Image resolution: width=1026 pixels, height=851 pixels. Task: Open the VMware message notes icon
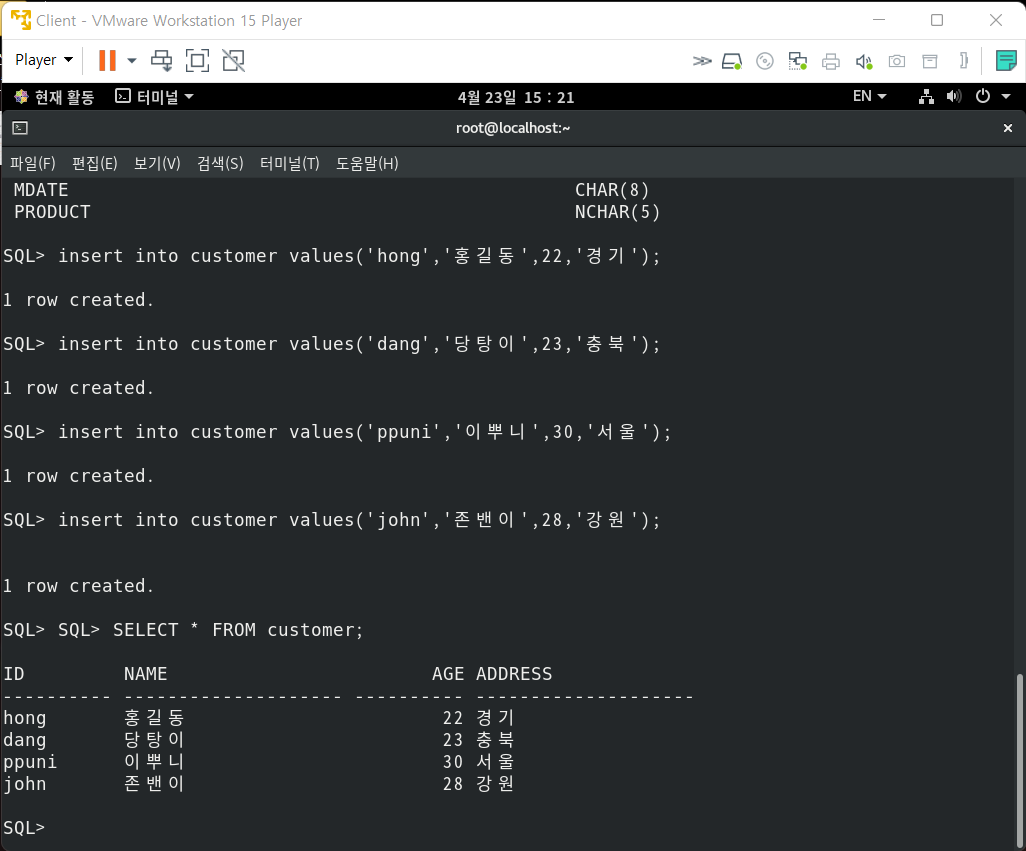1006,61
